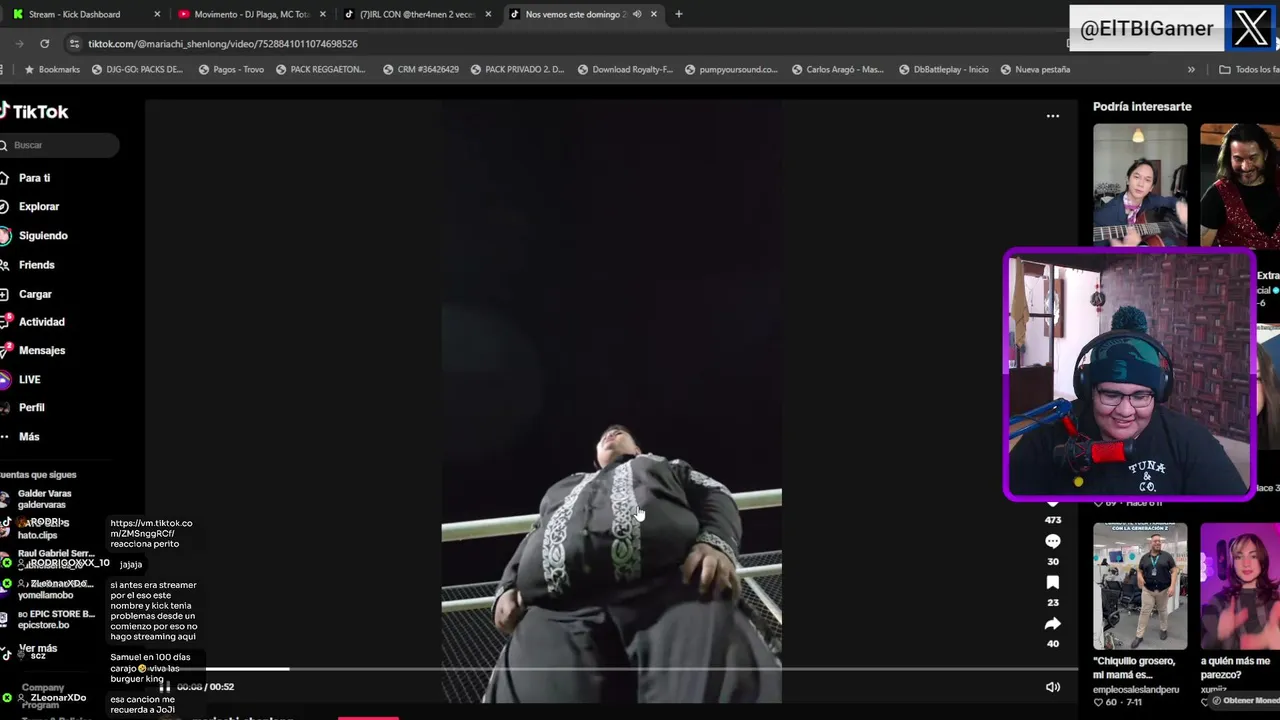Open the guitar player recommended thumbnail
1280x720 pixels.
1140,185
